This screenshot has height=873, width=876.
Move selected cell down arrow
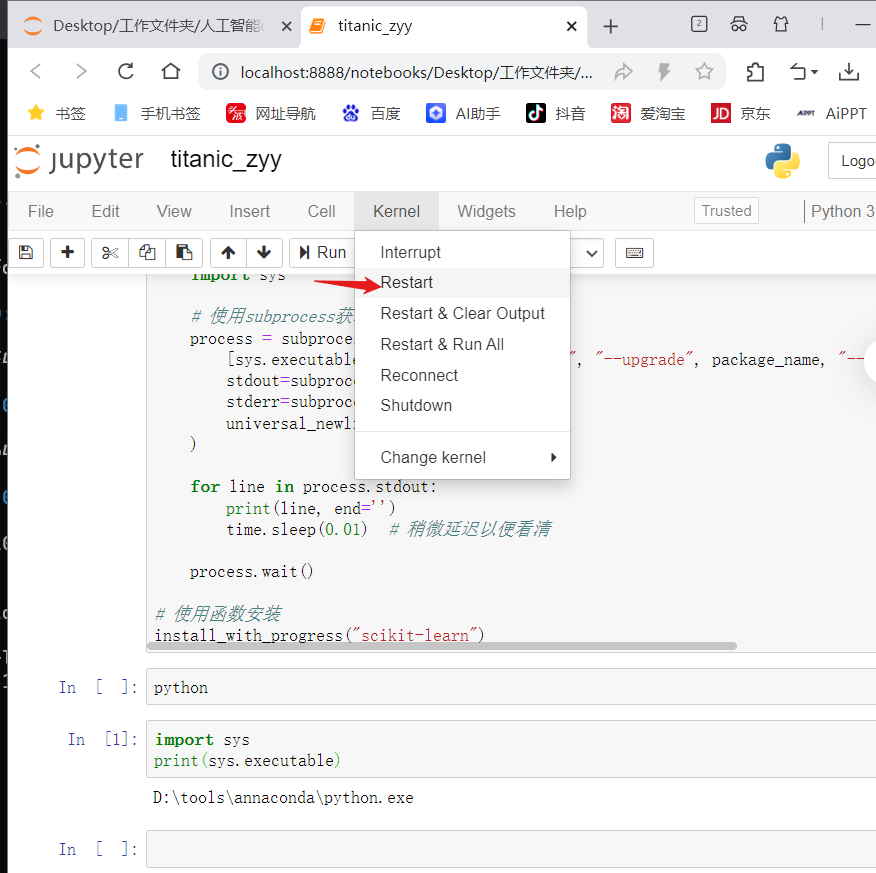[264, 253]
